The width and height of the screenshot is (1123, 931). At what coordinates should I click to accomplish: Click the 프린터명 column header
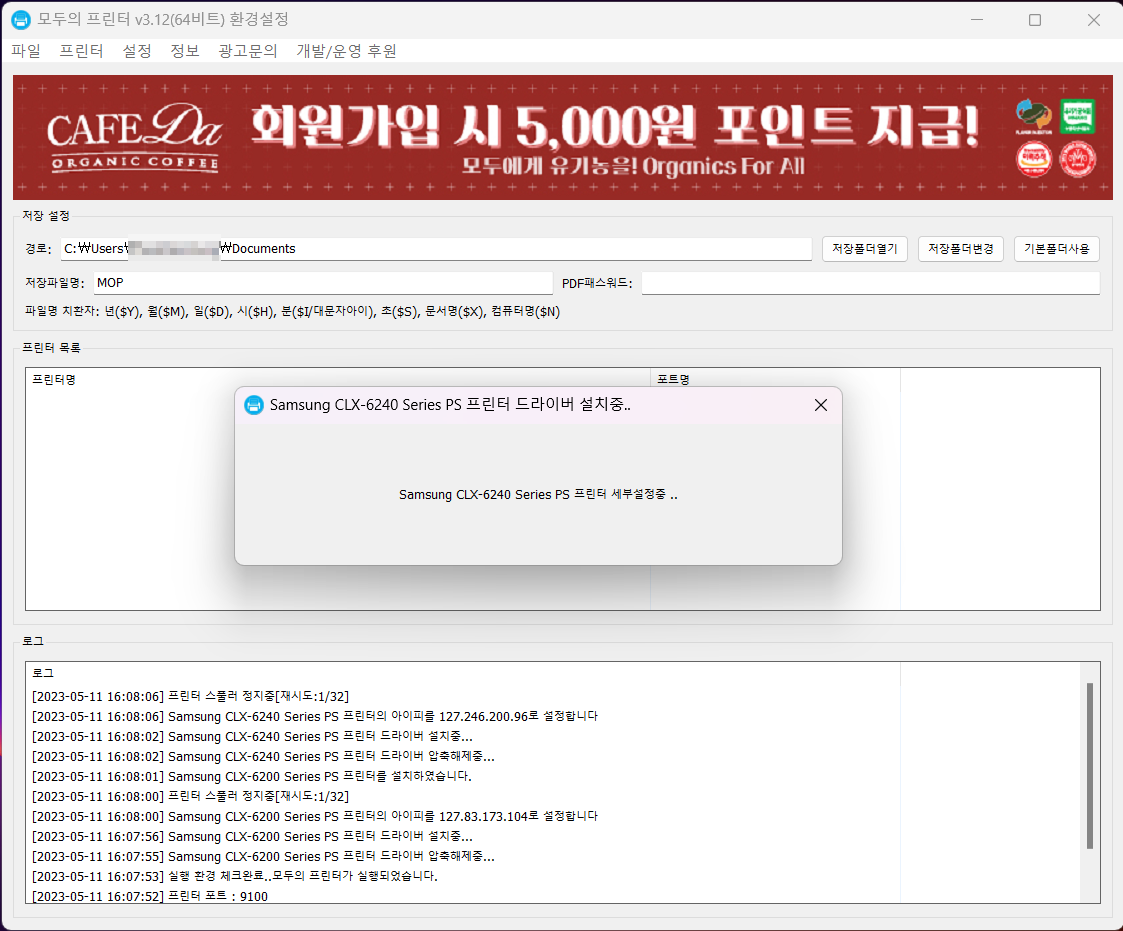point(337,379)
